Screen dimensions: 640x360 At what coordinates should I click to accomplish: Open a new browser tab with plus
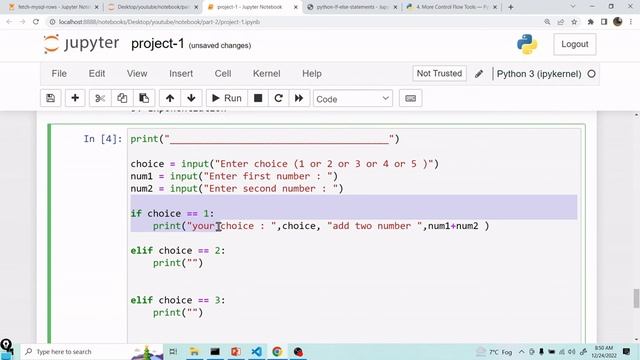[511, 7]
